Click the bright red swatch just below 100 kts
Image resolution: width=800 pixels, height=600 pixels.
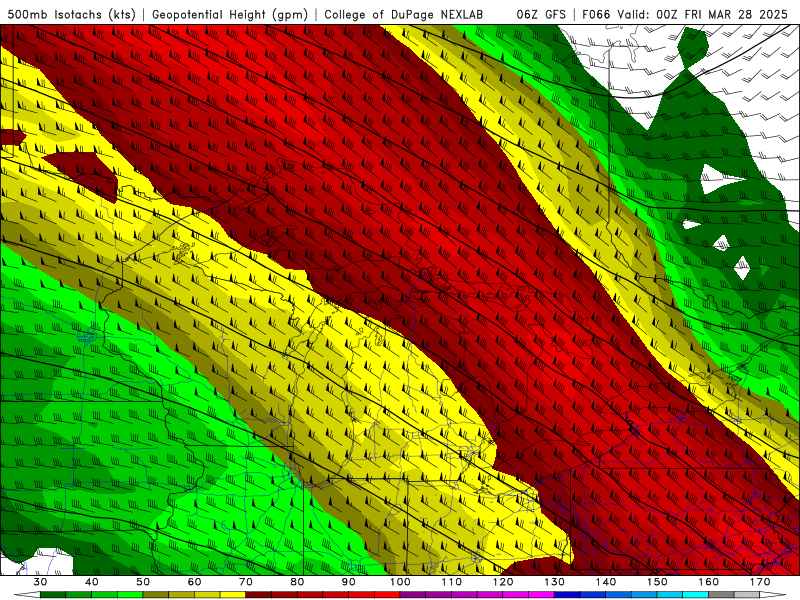click(x=387, y=595)
